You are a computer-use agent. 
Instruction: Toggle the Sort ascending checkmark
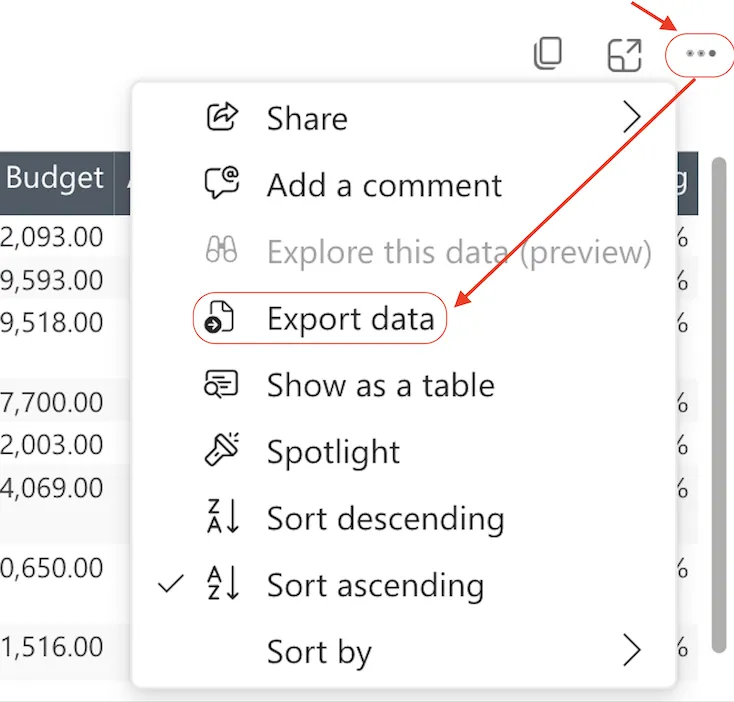pos(171,584)
